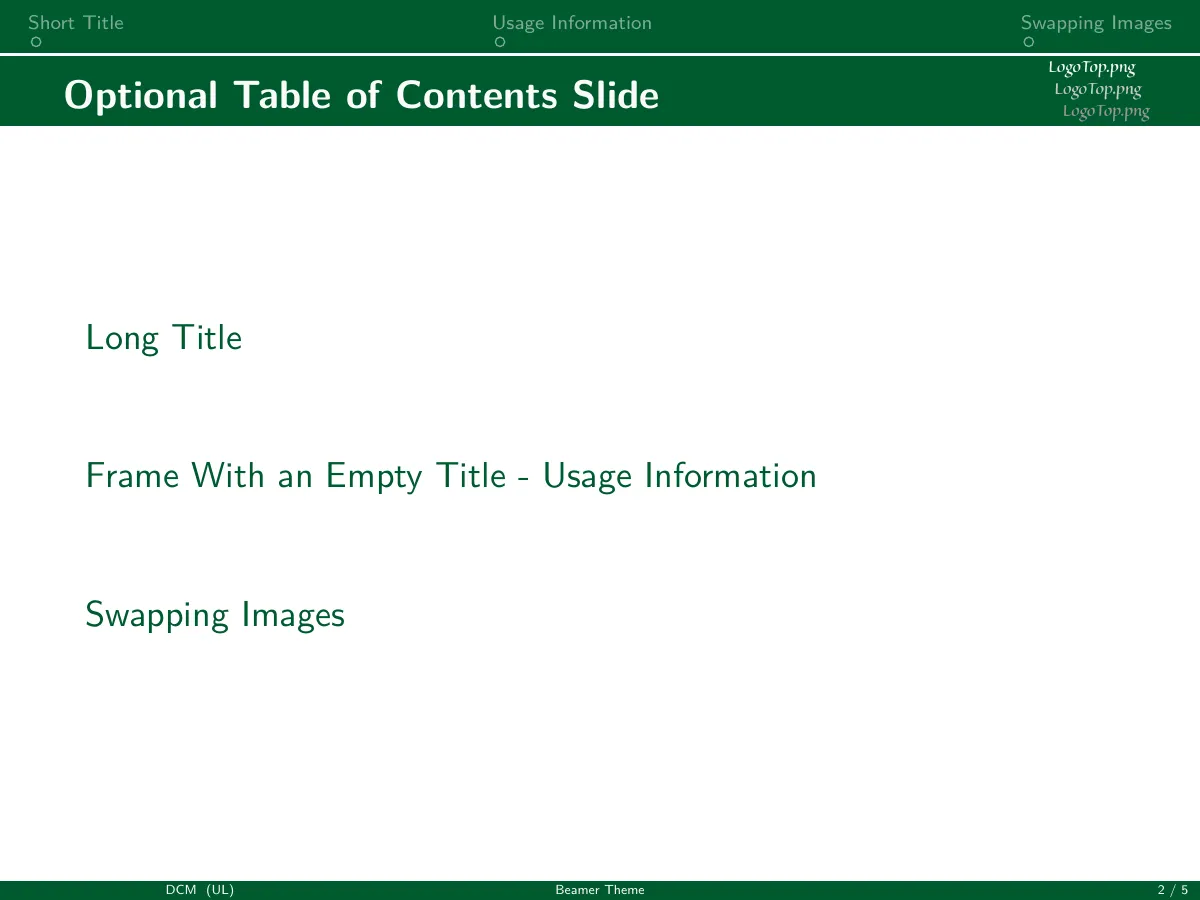Image resolution: width=1200 pixels, height=900 pixels.
Task: Open the Long Title contents entry
Action: [164, 338]
